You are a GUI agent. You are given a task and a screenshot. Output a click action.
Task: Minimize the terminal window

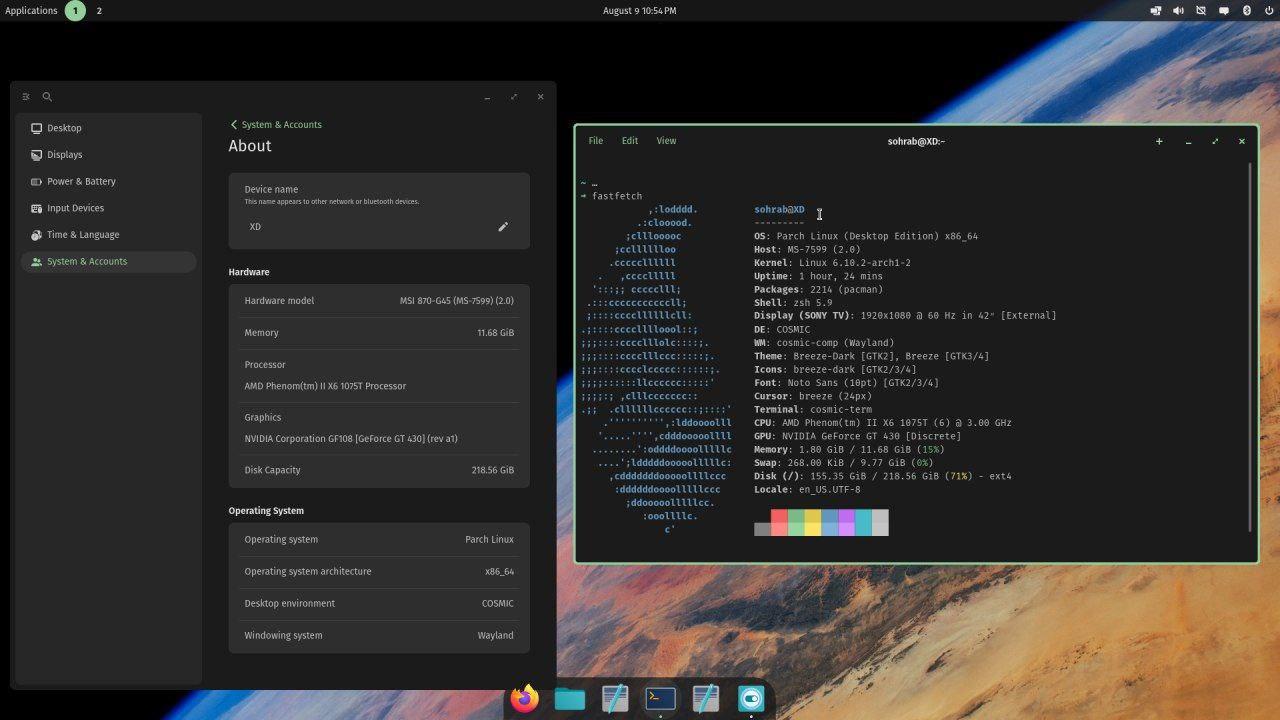pos(1188,142)
